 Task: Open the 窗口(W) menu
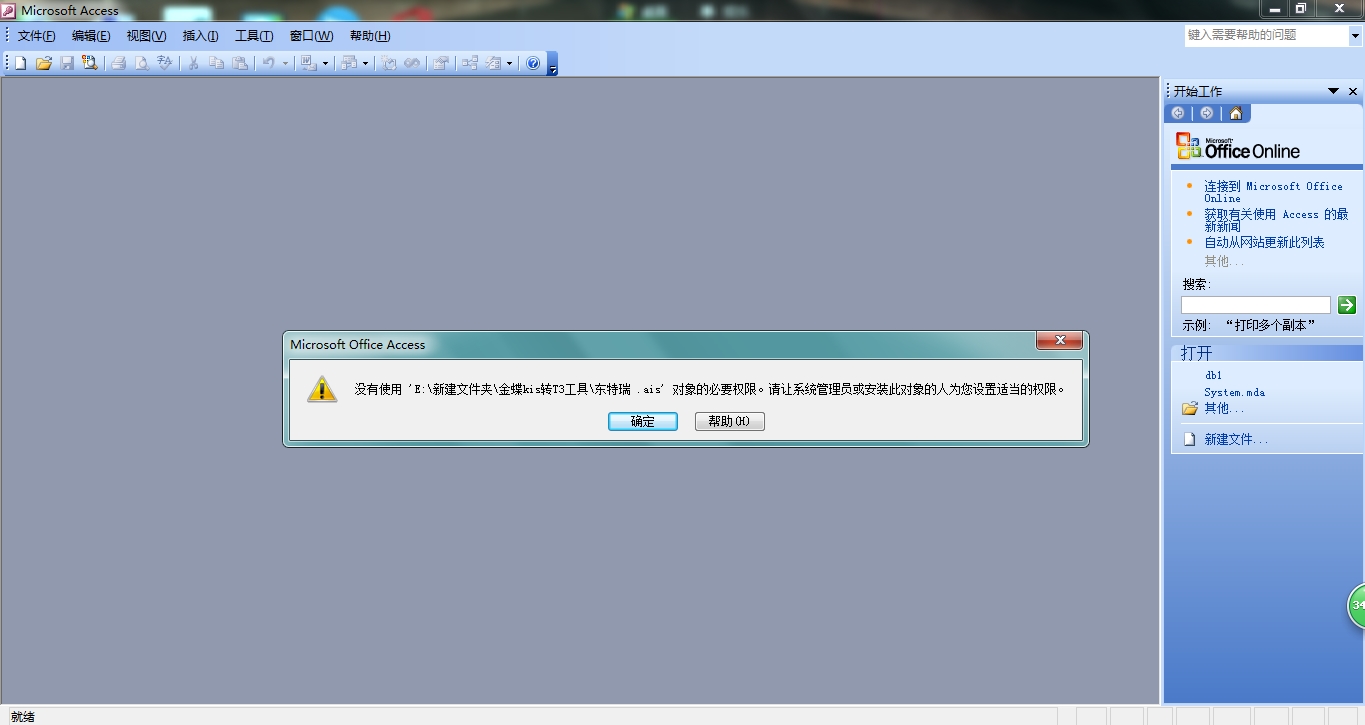(x=311, y=36)
